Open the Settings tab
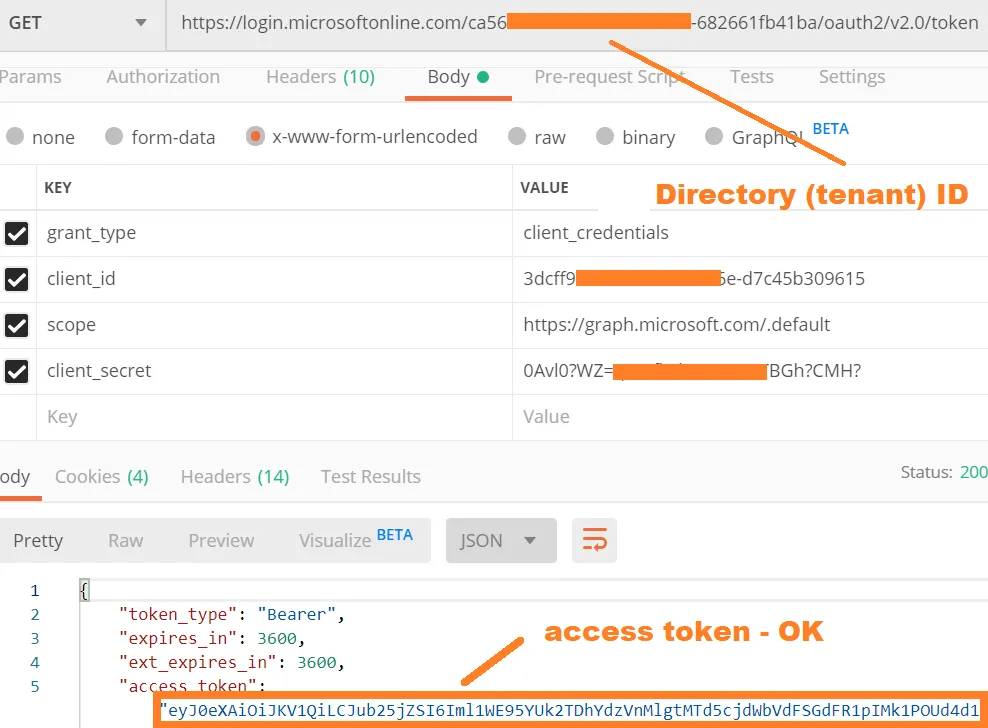This screenshot has height=728, width=988. click(852, 77)
